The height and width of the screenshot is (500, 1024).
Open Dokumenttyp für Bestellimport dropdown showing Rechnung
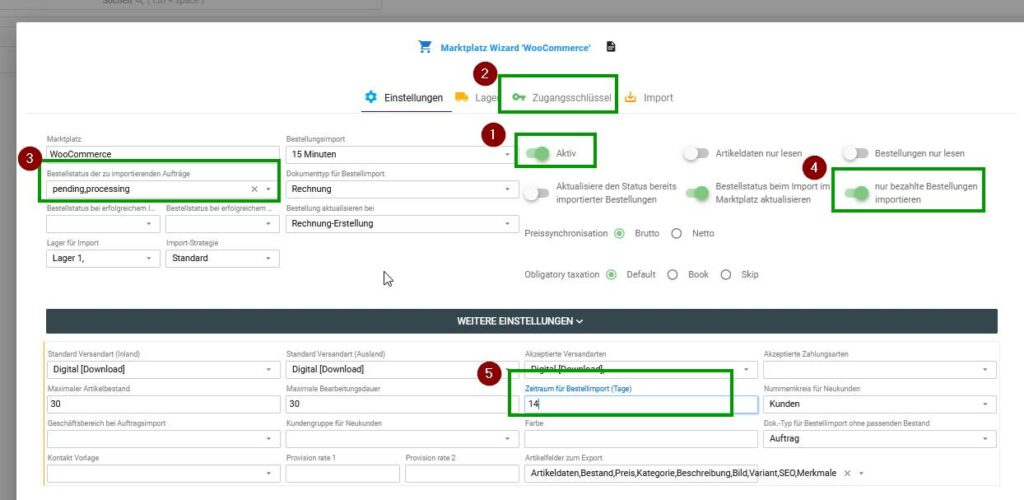click(400, 189)
